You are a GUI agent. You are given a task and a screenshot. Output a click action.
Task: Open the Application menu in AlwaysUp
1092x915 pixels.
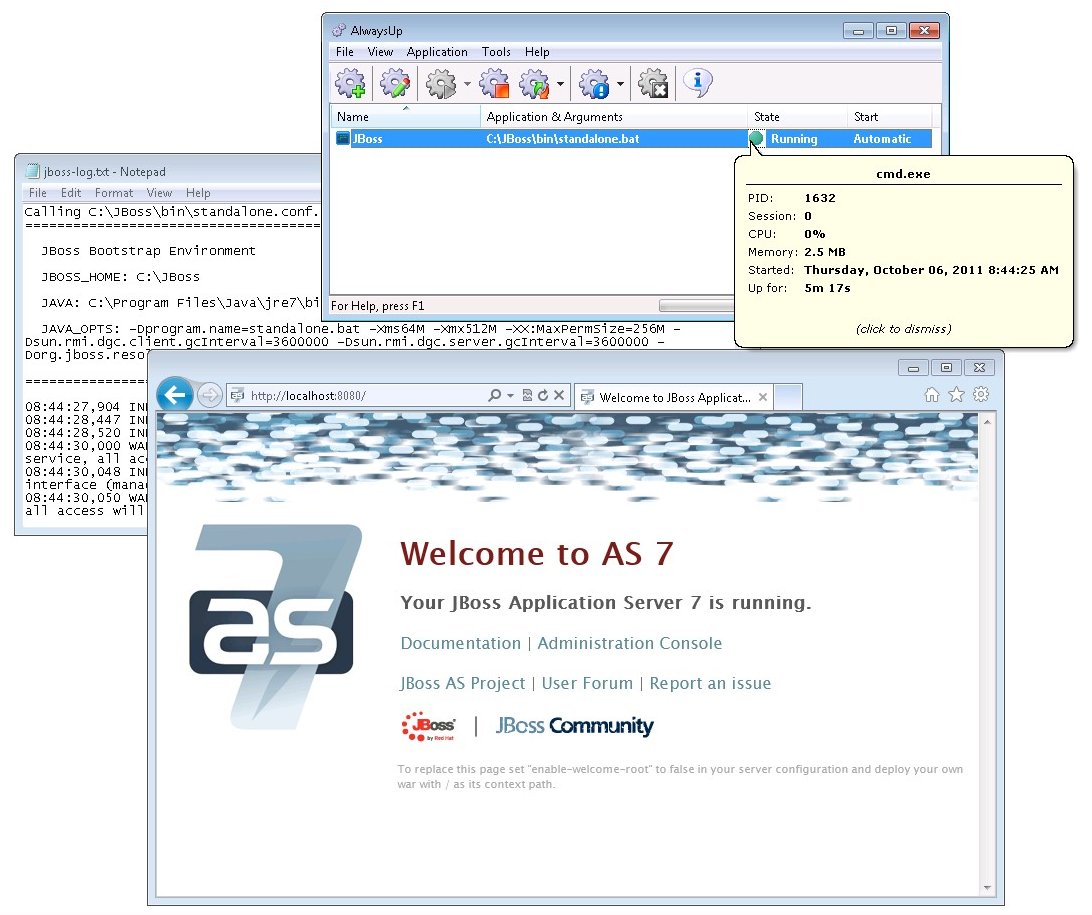(x=437, y=52)
